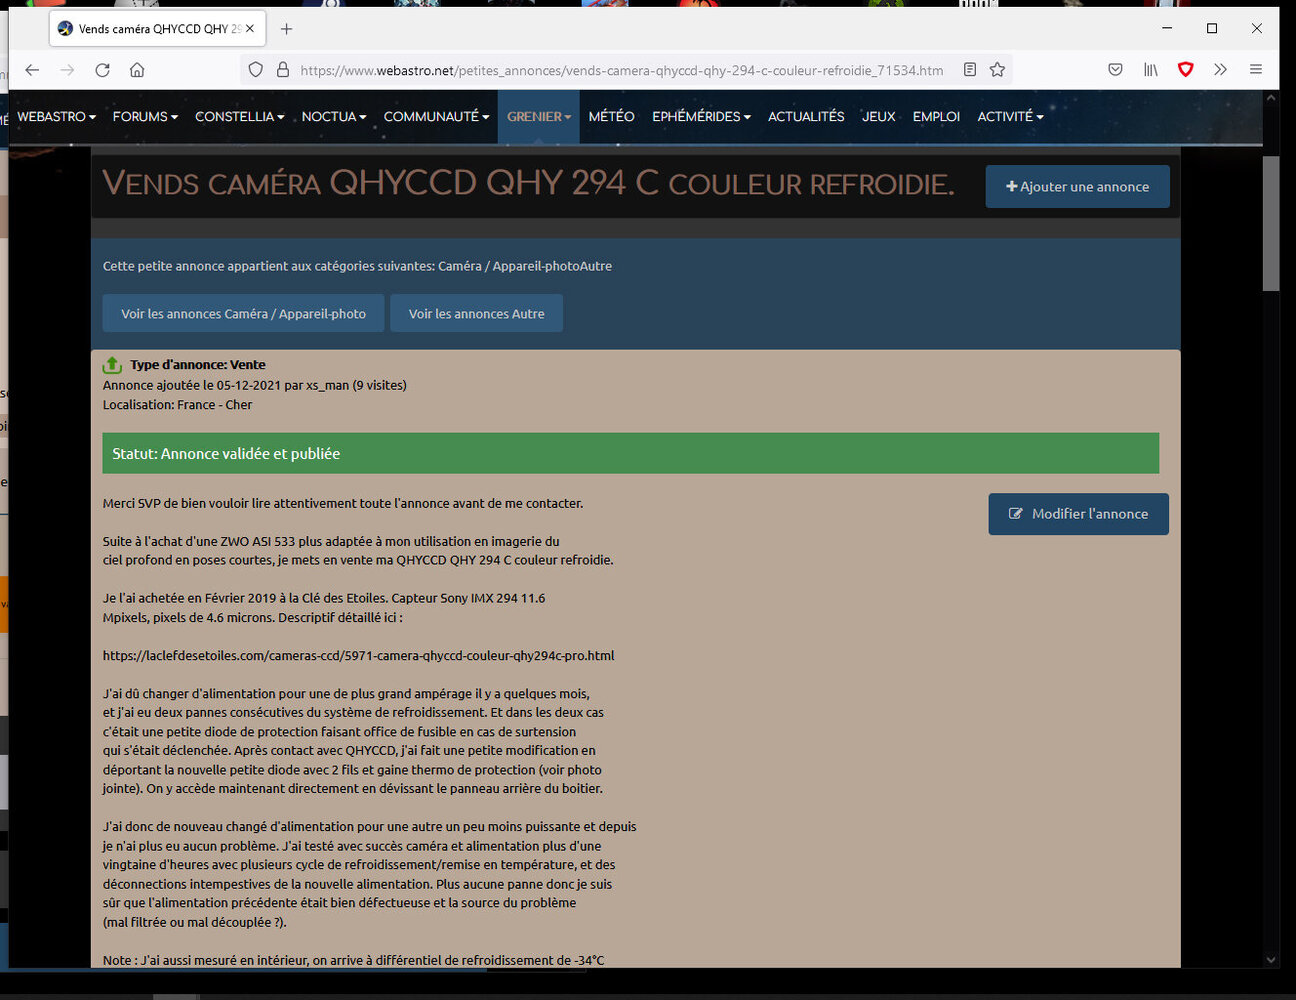This screenshot has height=1000, width=1296.
Task: Save the page to Pocket
Action: 1115,69
